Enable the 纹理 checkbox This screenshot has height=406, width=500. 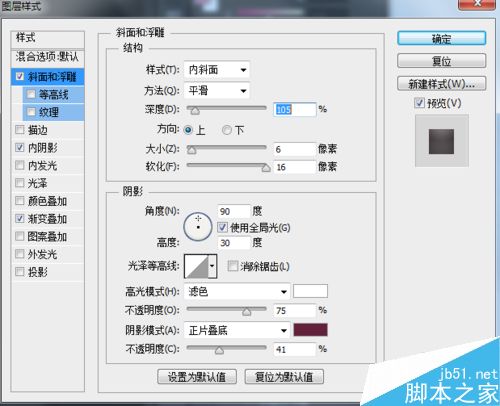[x=31, y=112]
